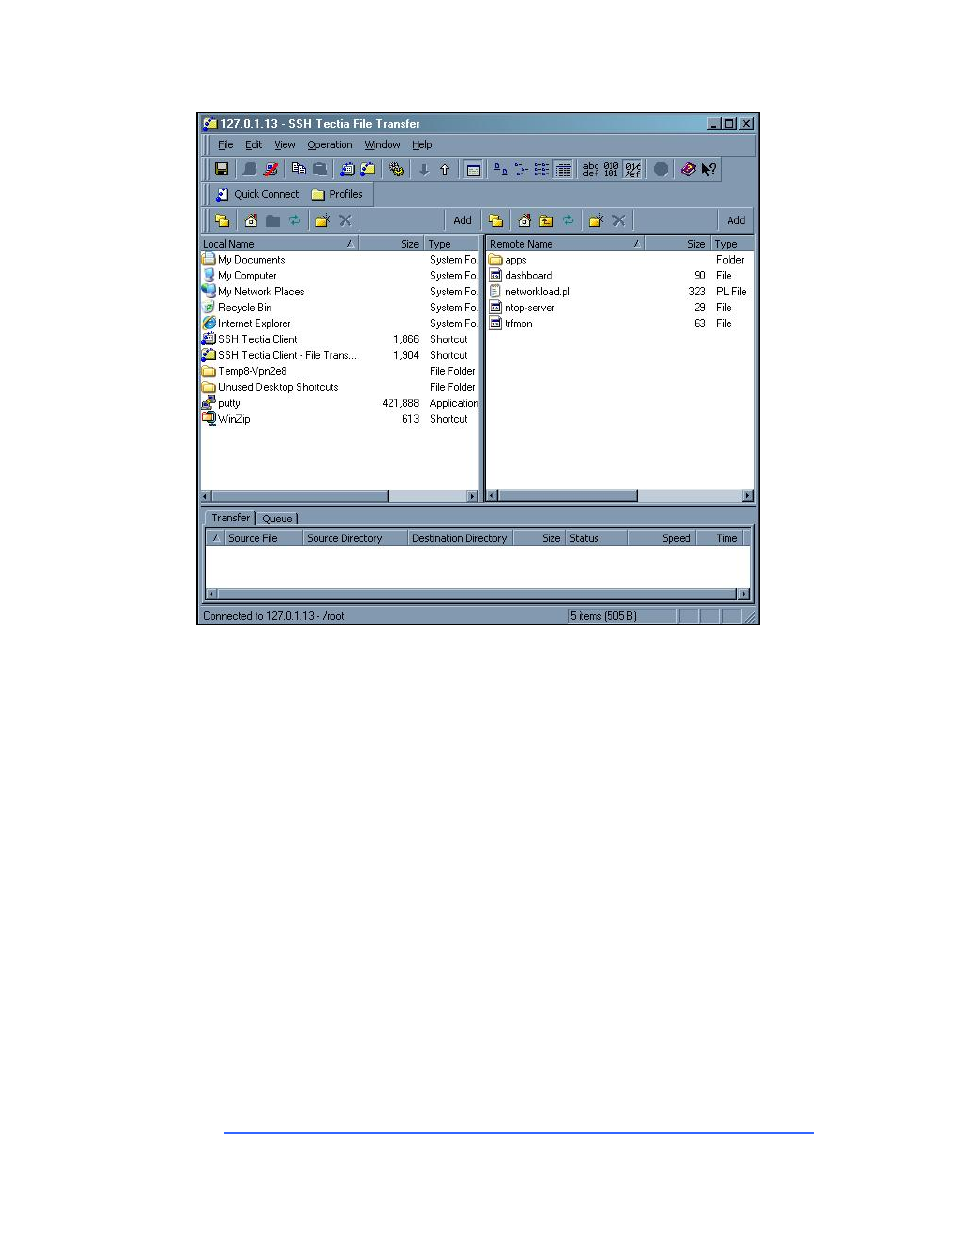Click Delete icon in remote pane toolbar

point(619,220)
